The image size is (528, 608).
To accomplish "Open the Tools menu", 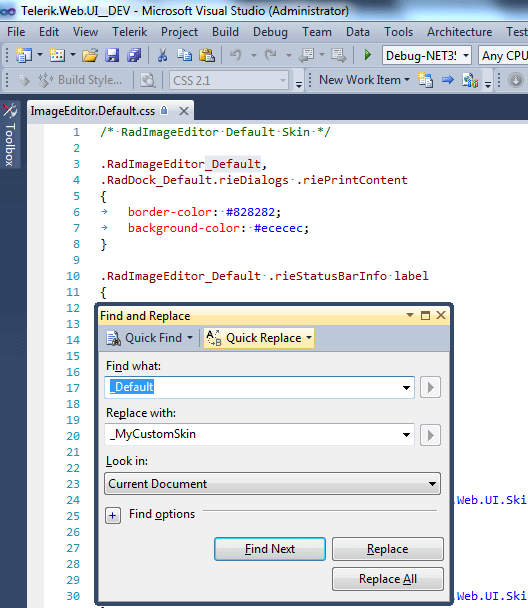I will [x=399, y=32].
